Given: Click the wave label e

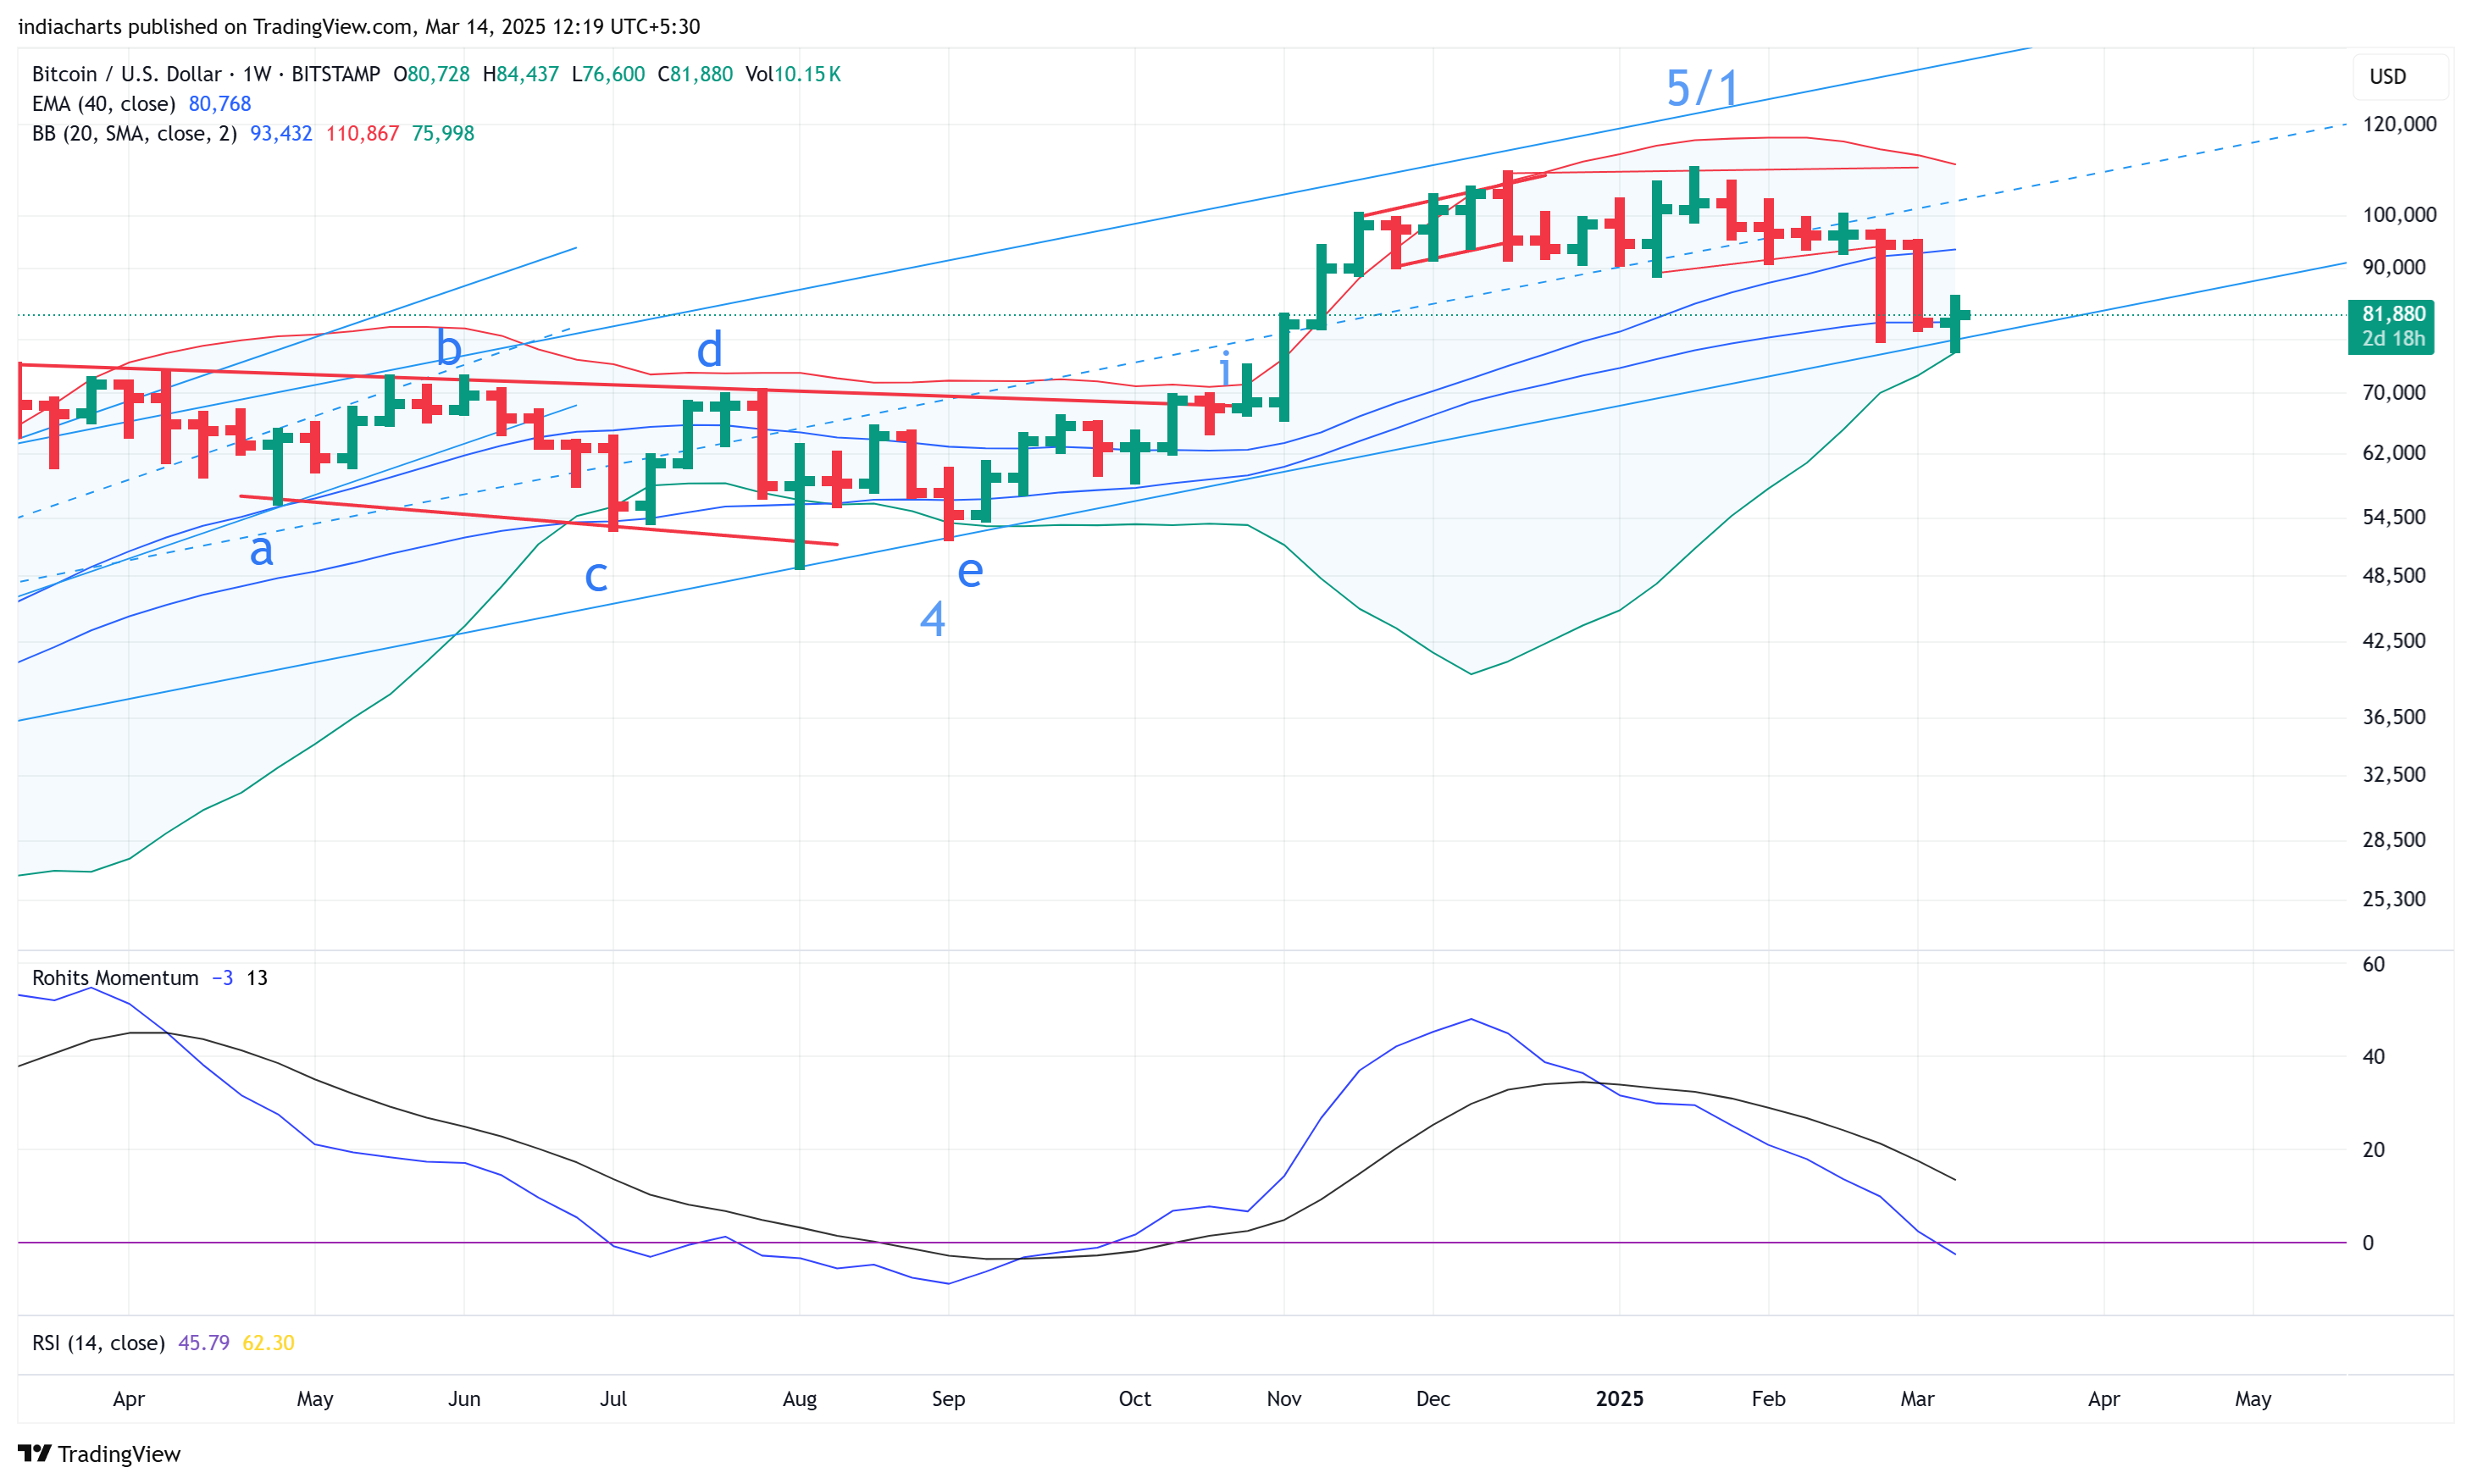Looking at the screenshot, I should pyautogui.click(x=970, y=571).
